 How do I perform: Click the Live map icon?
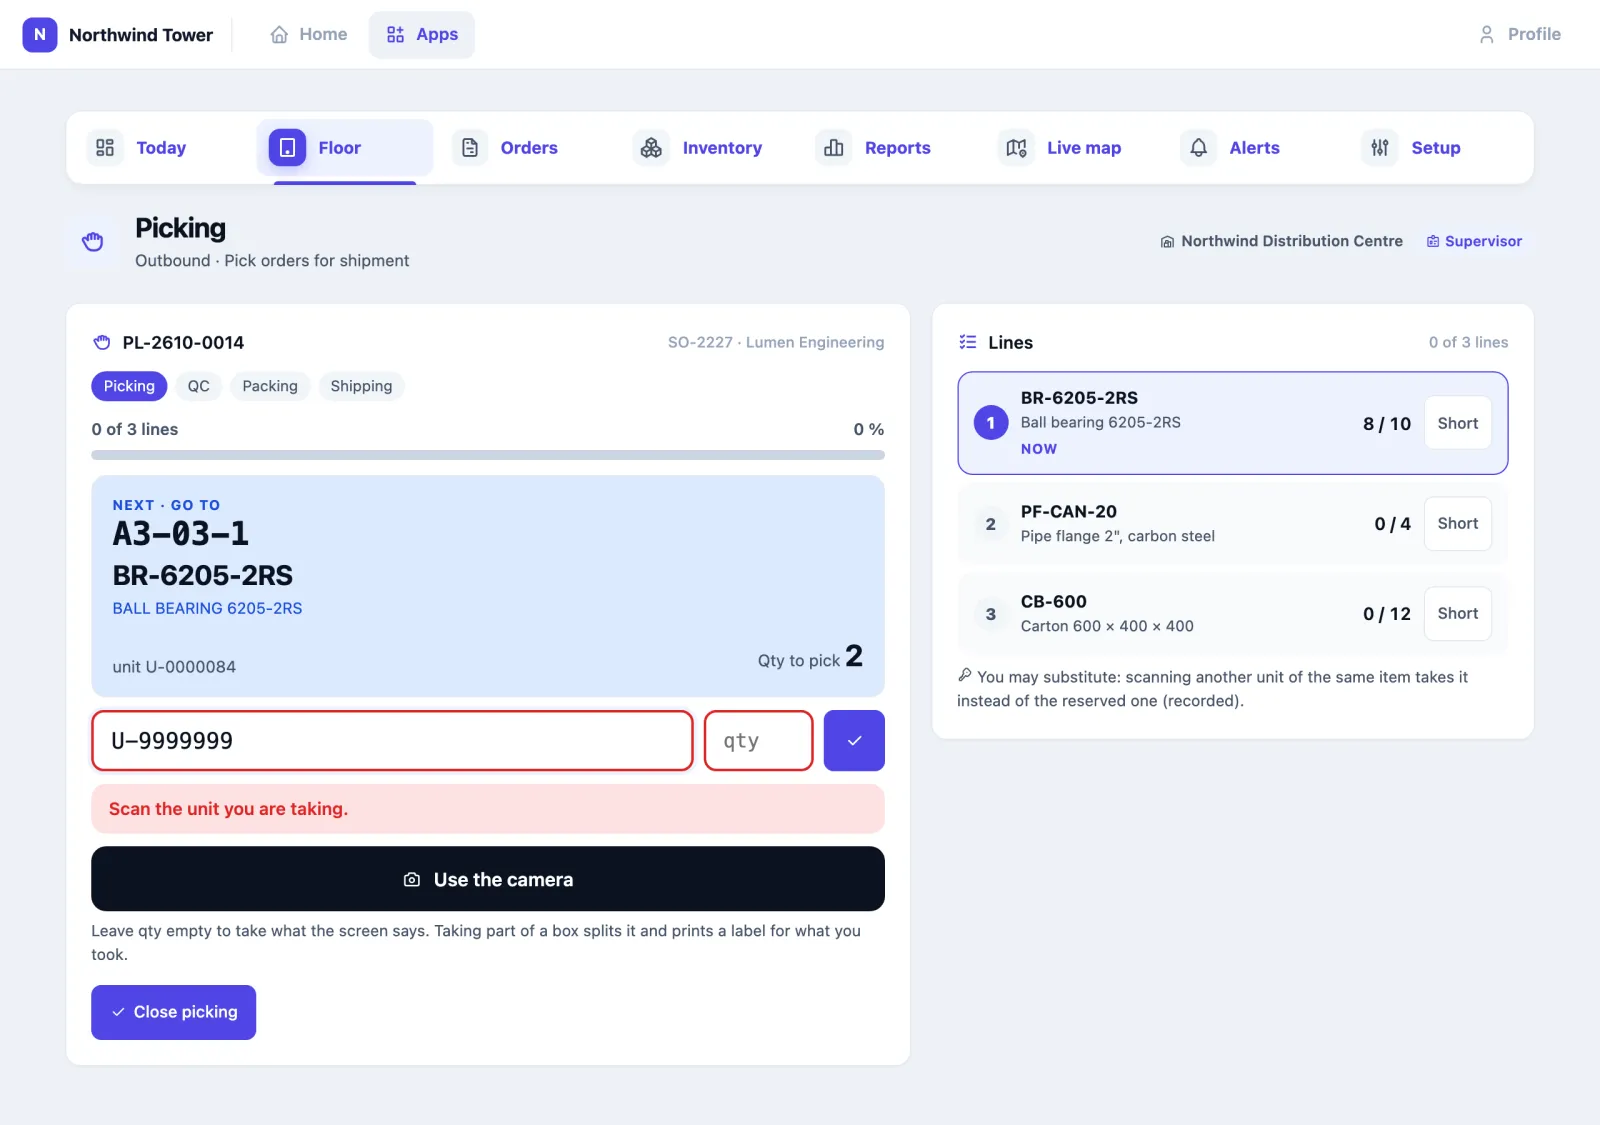pyautogui.click(x=1016, y=148)
